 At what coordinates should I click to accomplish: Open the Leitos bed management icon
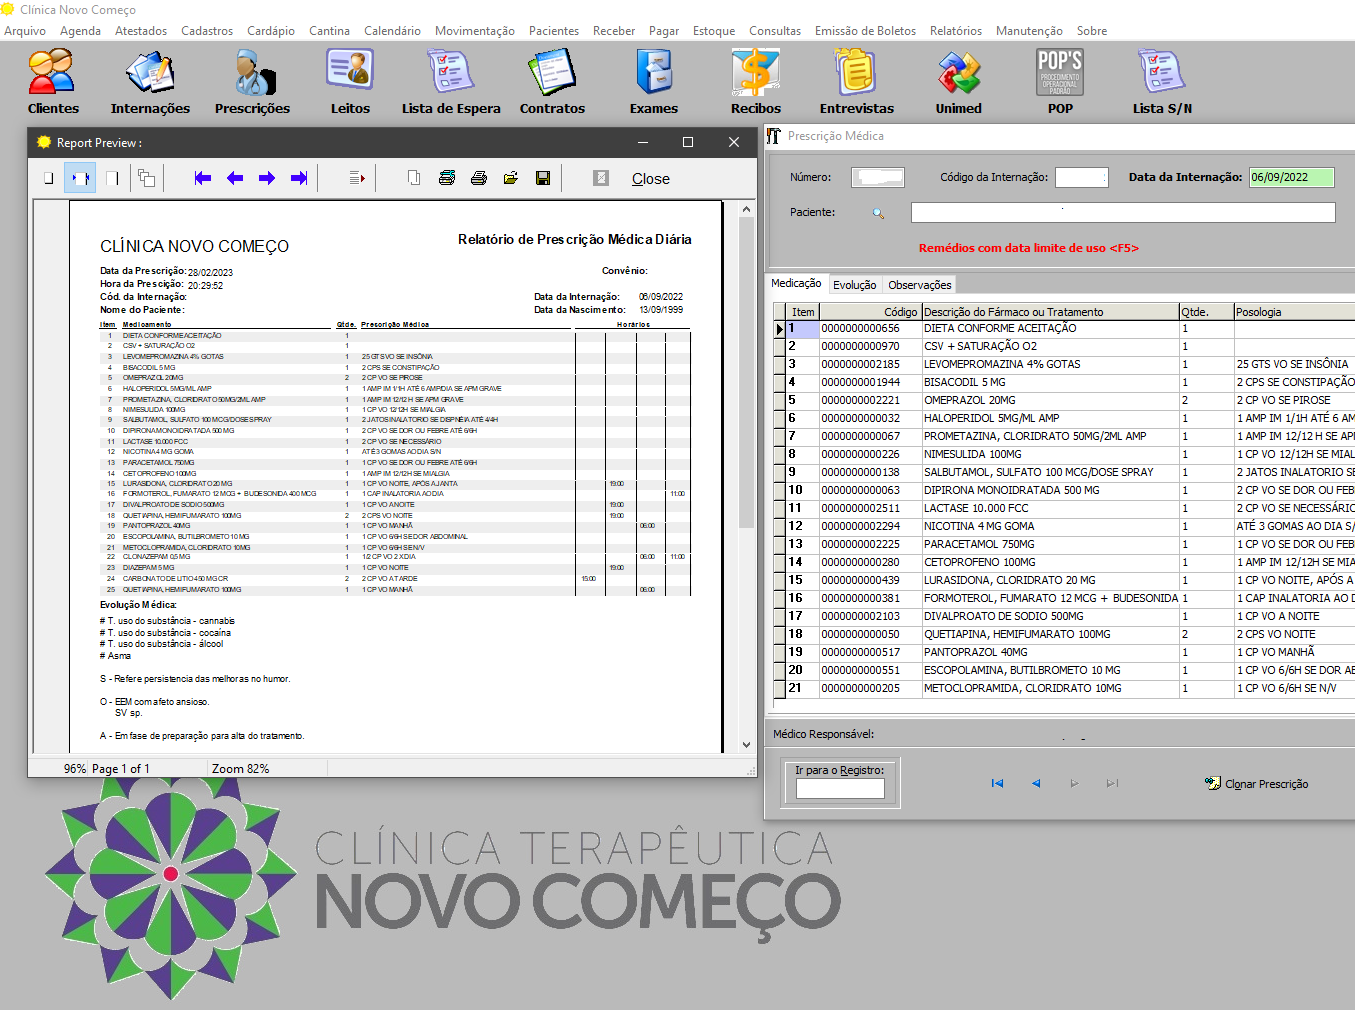click(350, 82)
